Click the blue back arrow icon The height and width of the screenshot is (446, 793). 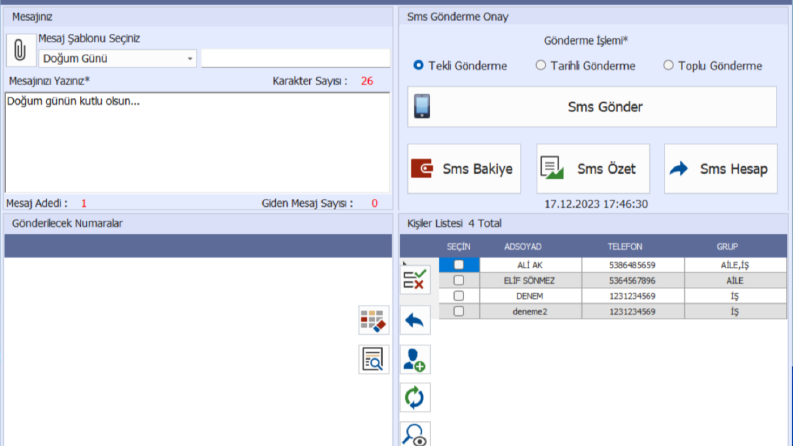[x=415, y=320]
